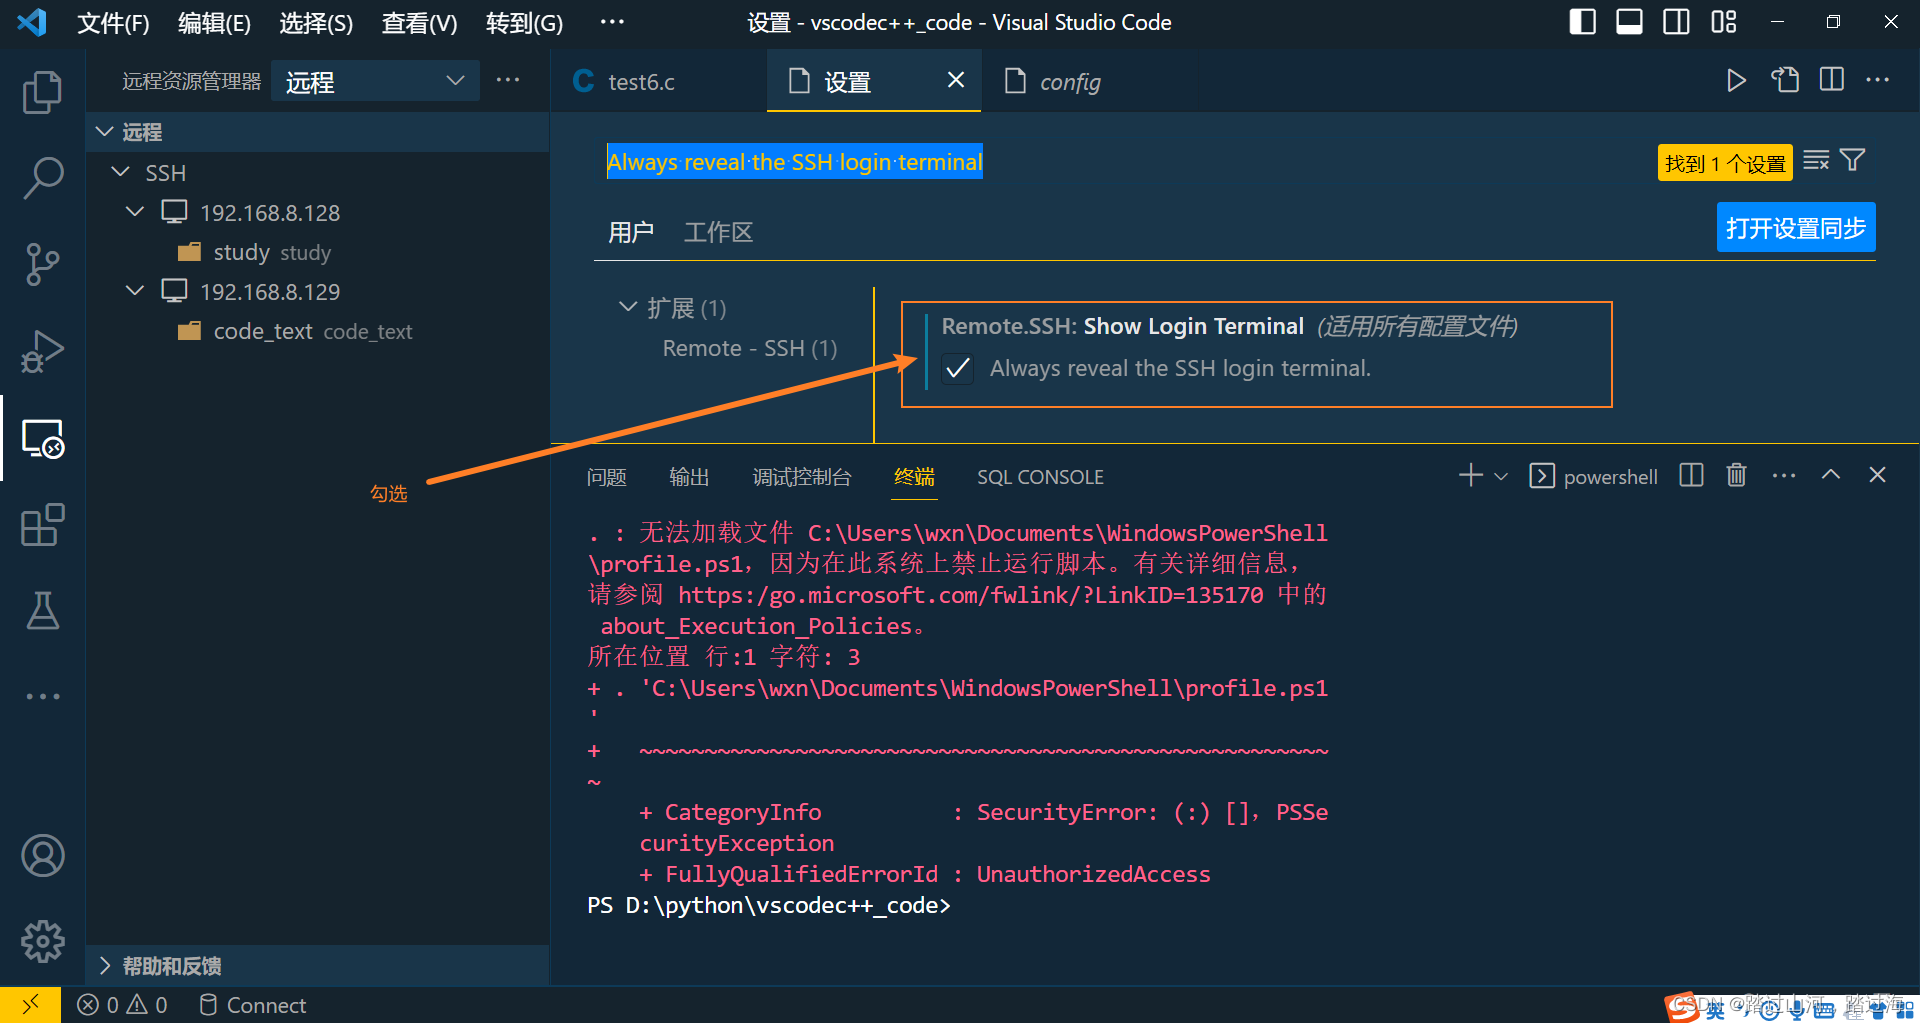
Task: Select the 工作区 settings scope tab
Action: point(718,232)
